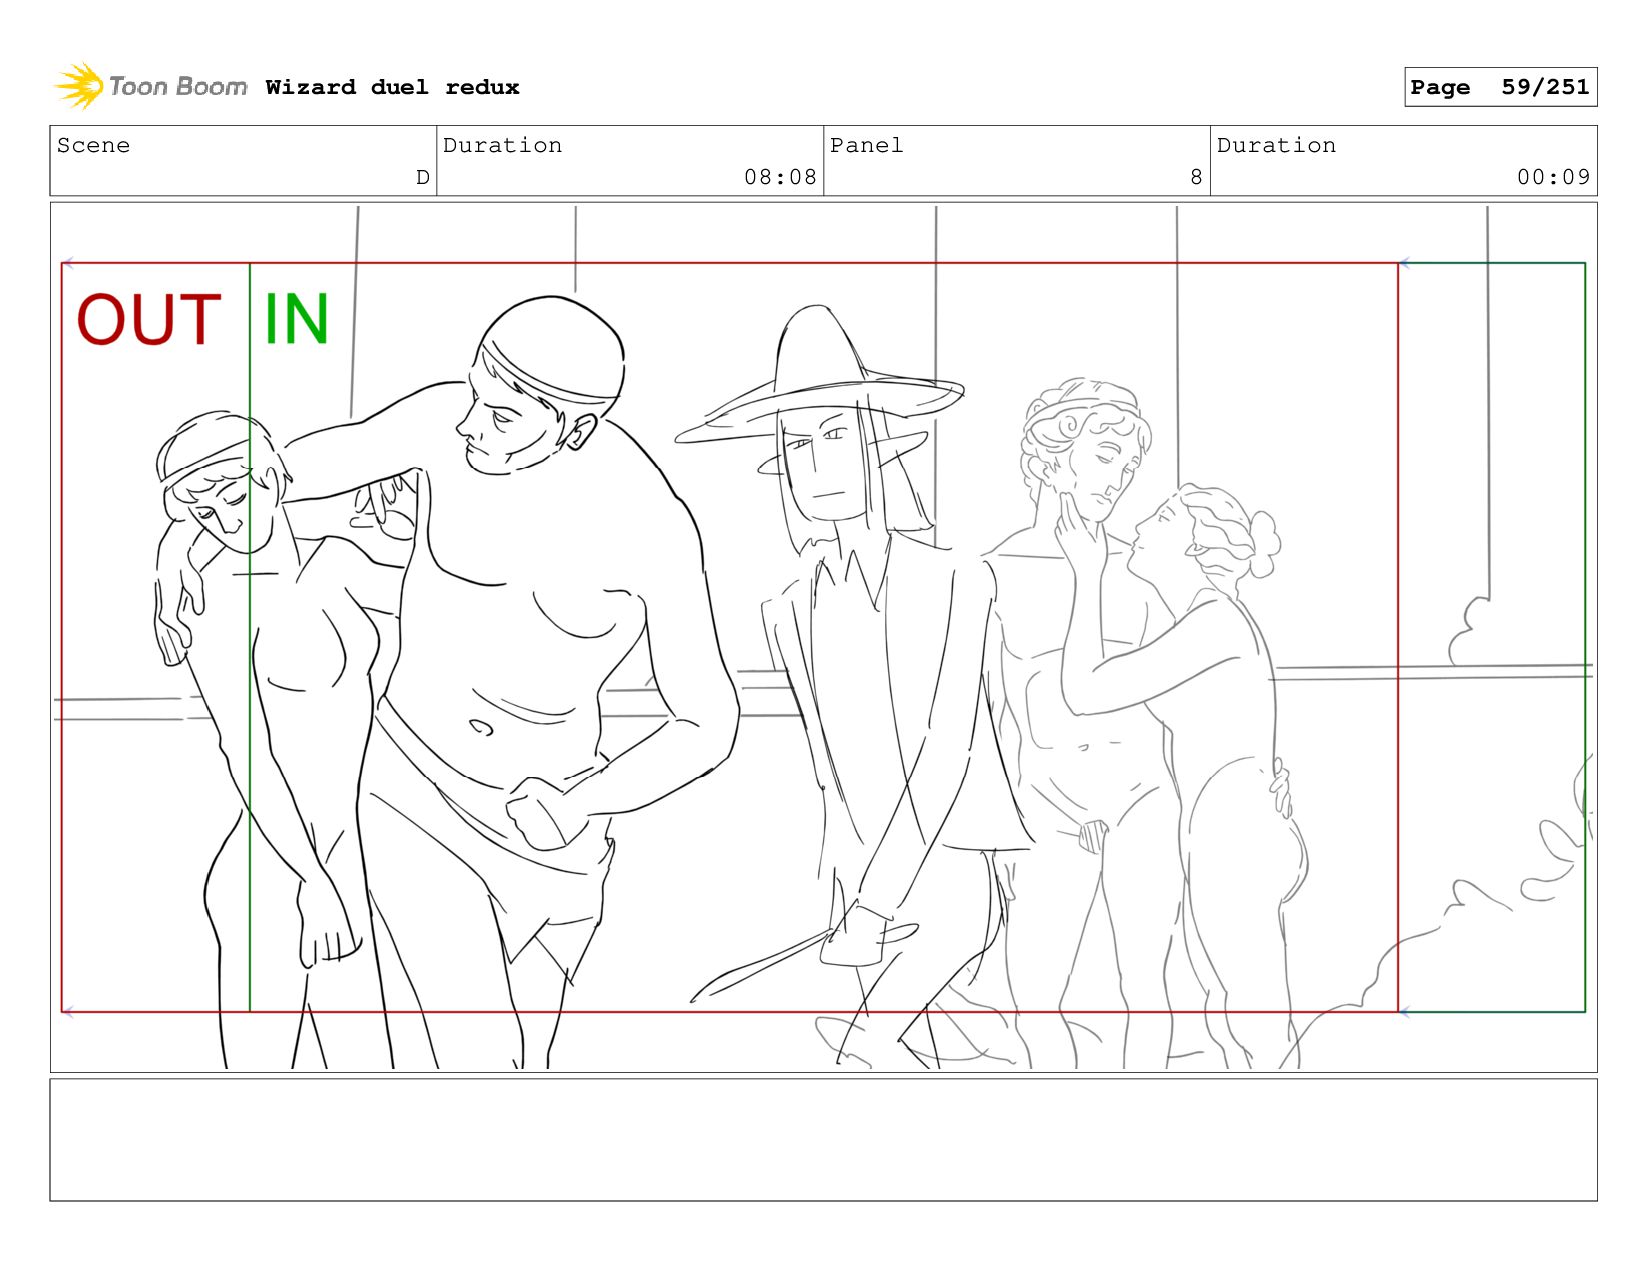
Task: Select the scene value 'D'
Action: tap(423, 177)
